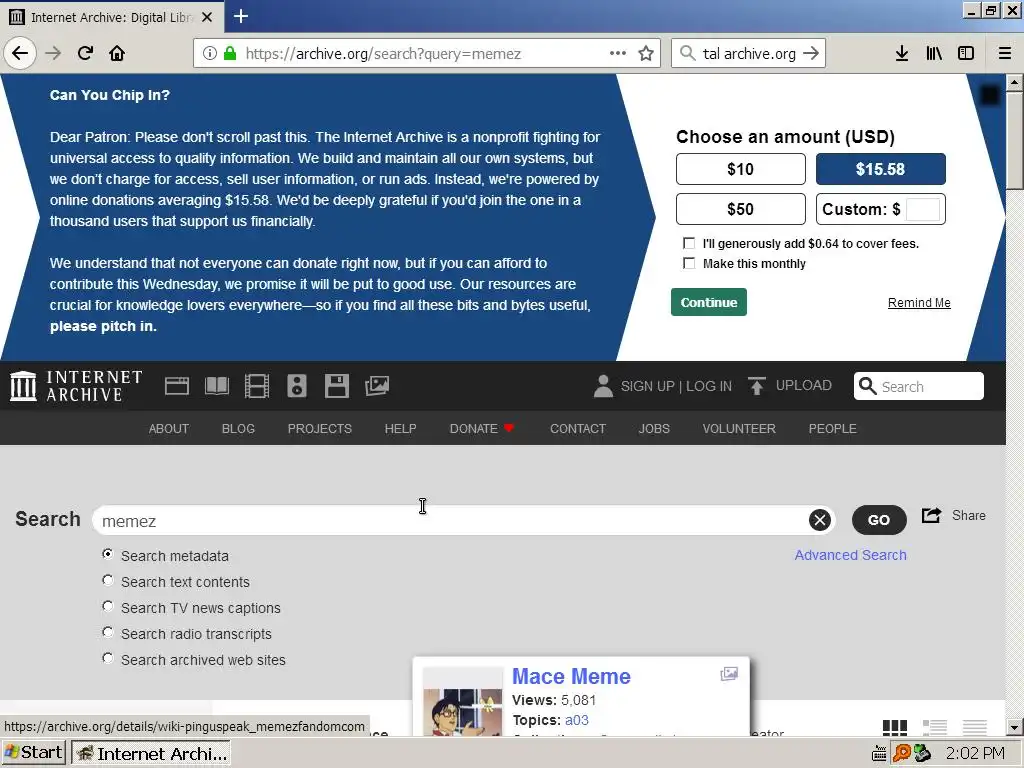The height and width of the screenshot is (768, 1024).
Task: Select the Search metadata radio button
Action: coord(108,554)
